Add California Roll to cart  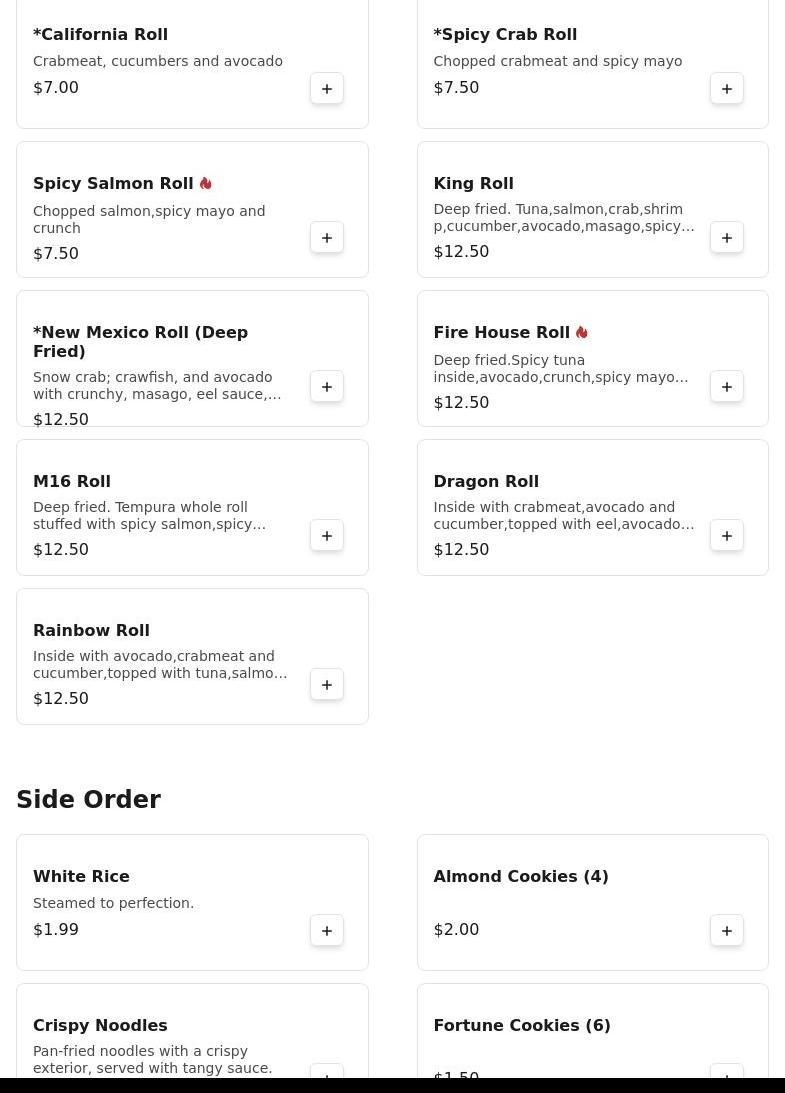(x=327, y=89)
